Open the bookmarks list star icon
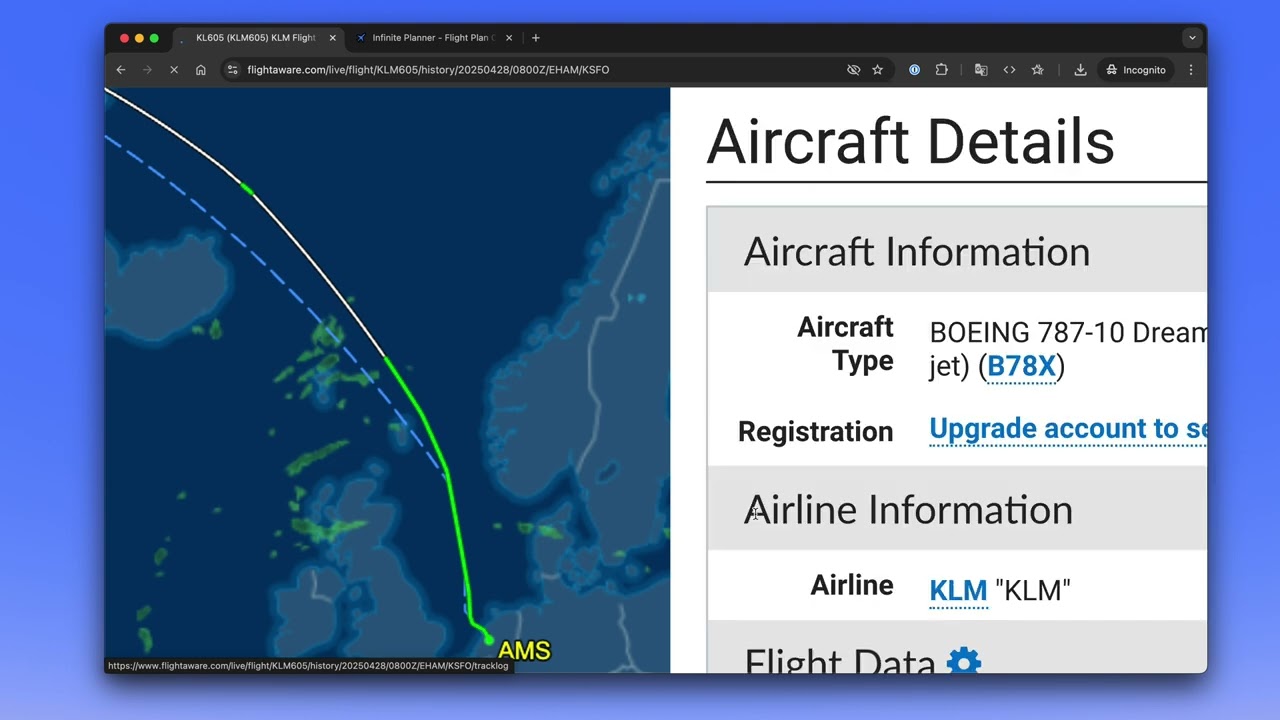The height and width of the screenshot is (720, 1280). (x=1038, y=70)
